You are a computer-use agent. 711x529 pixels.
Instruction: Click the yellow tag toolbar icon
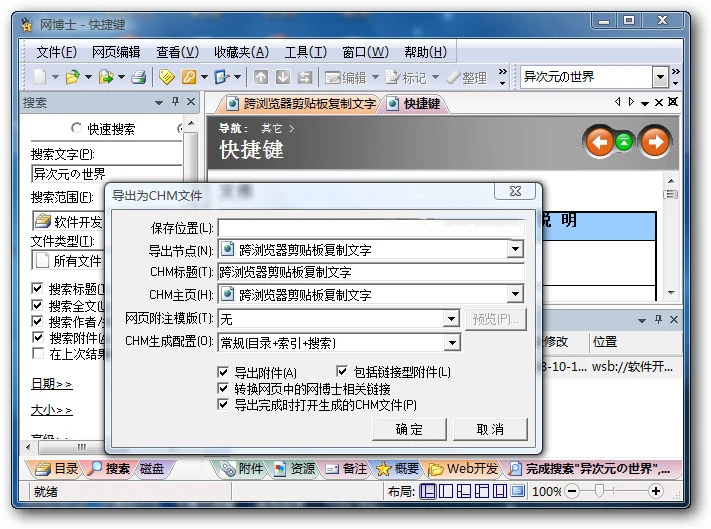166,78
